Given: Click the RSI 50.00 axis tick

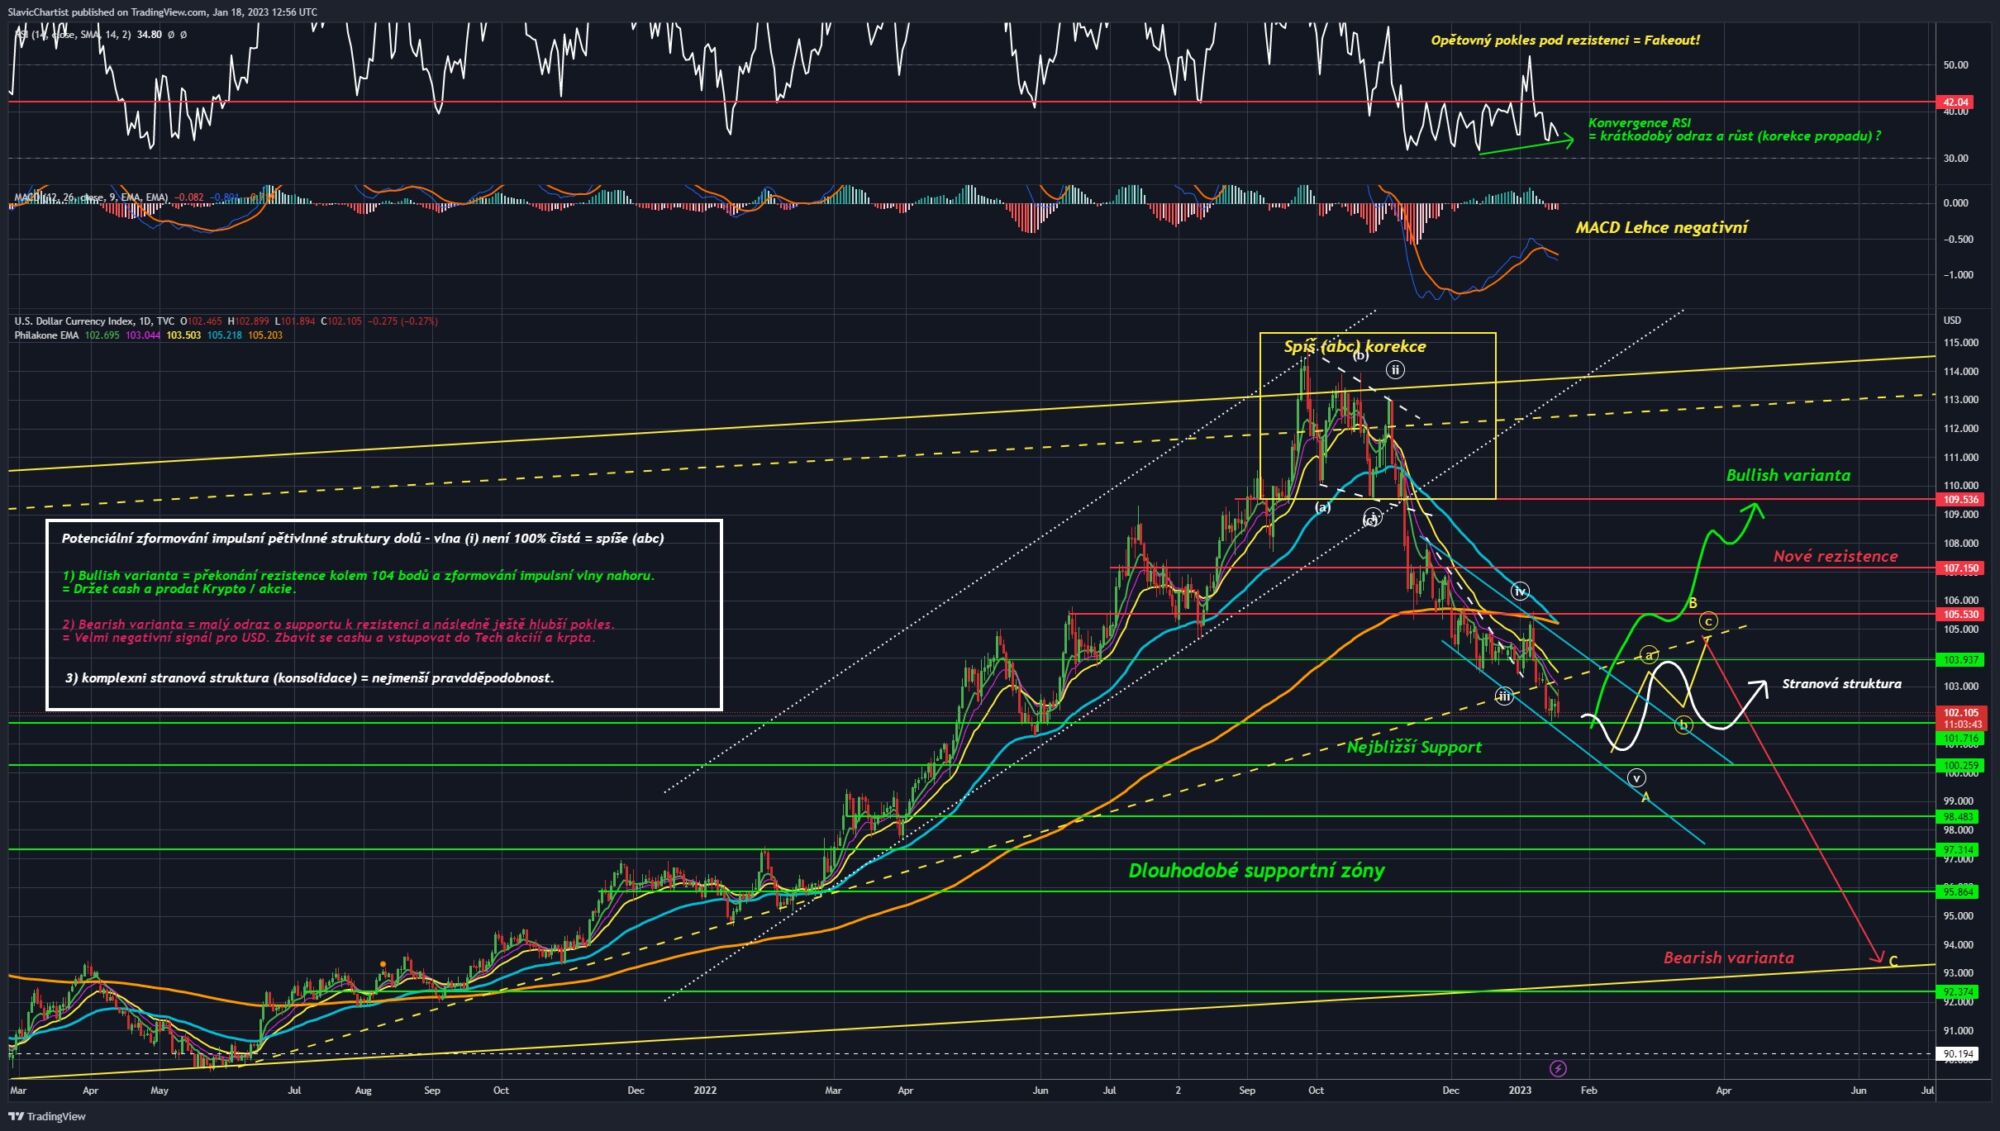Looking at the screenshot, I should coord(1955,65).
